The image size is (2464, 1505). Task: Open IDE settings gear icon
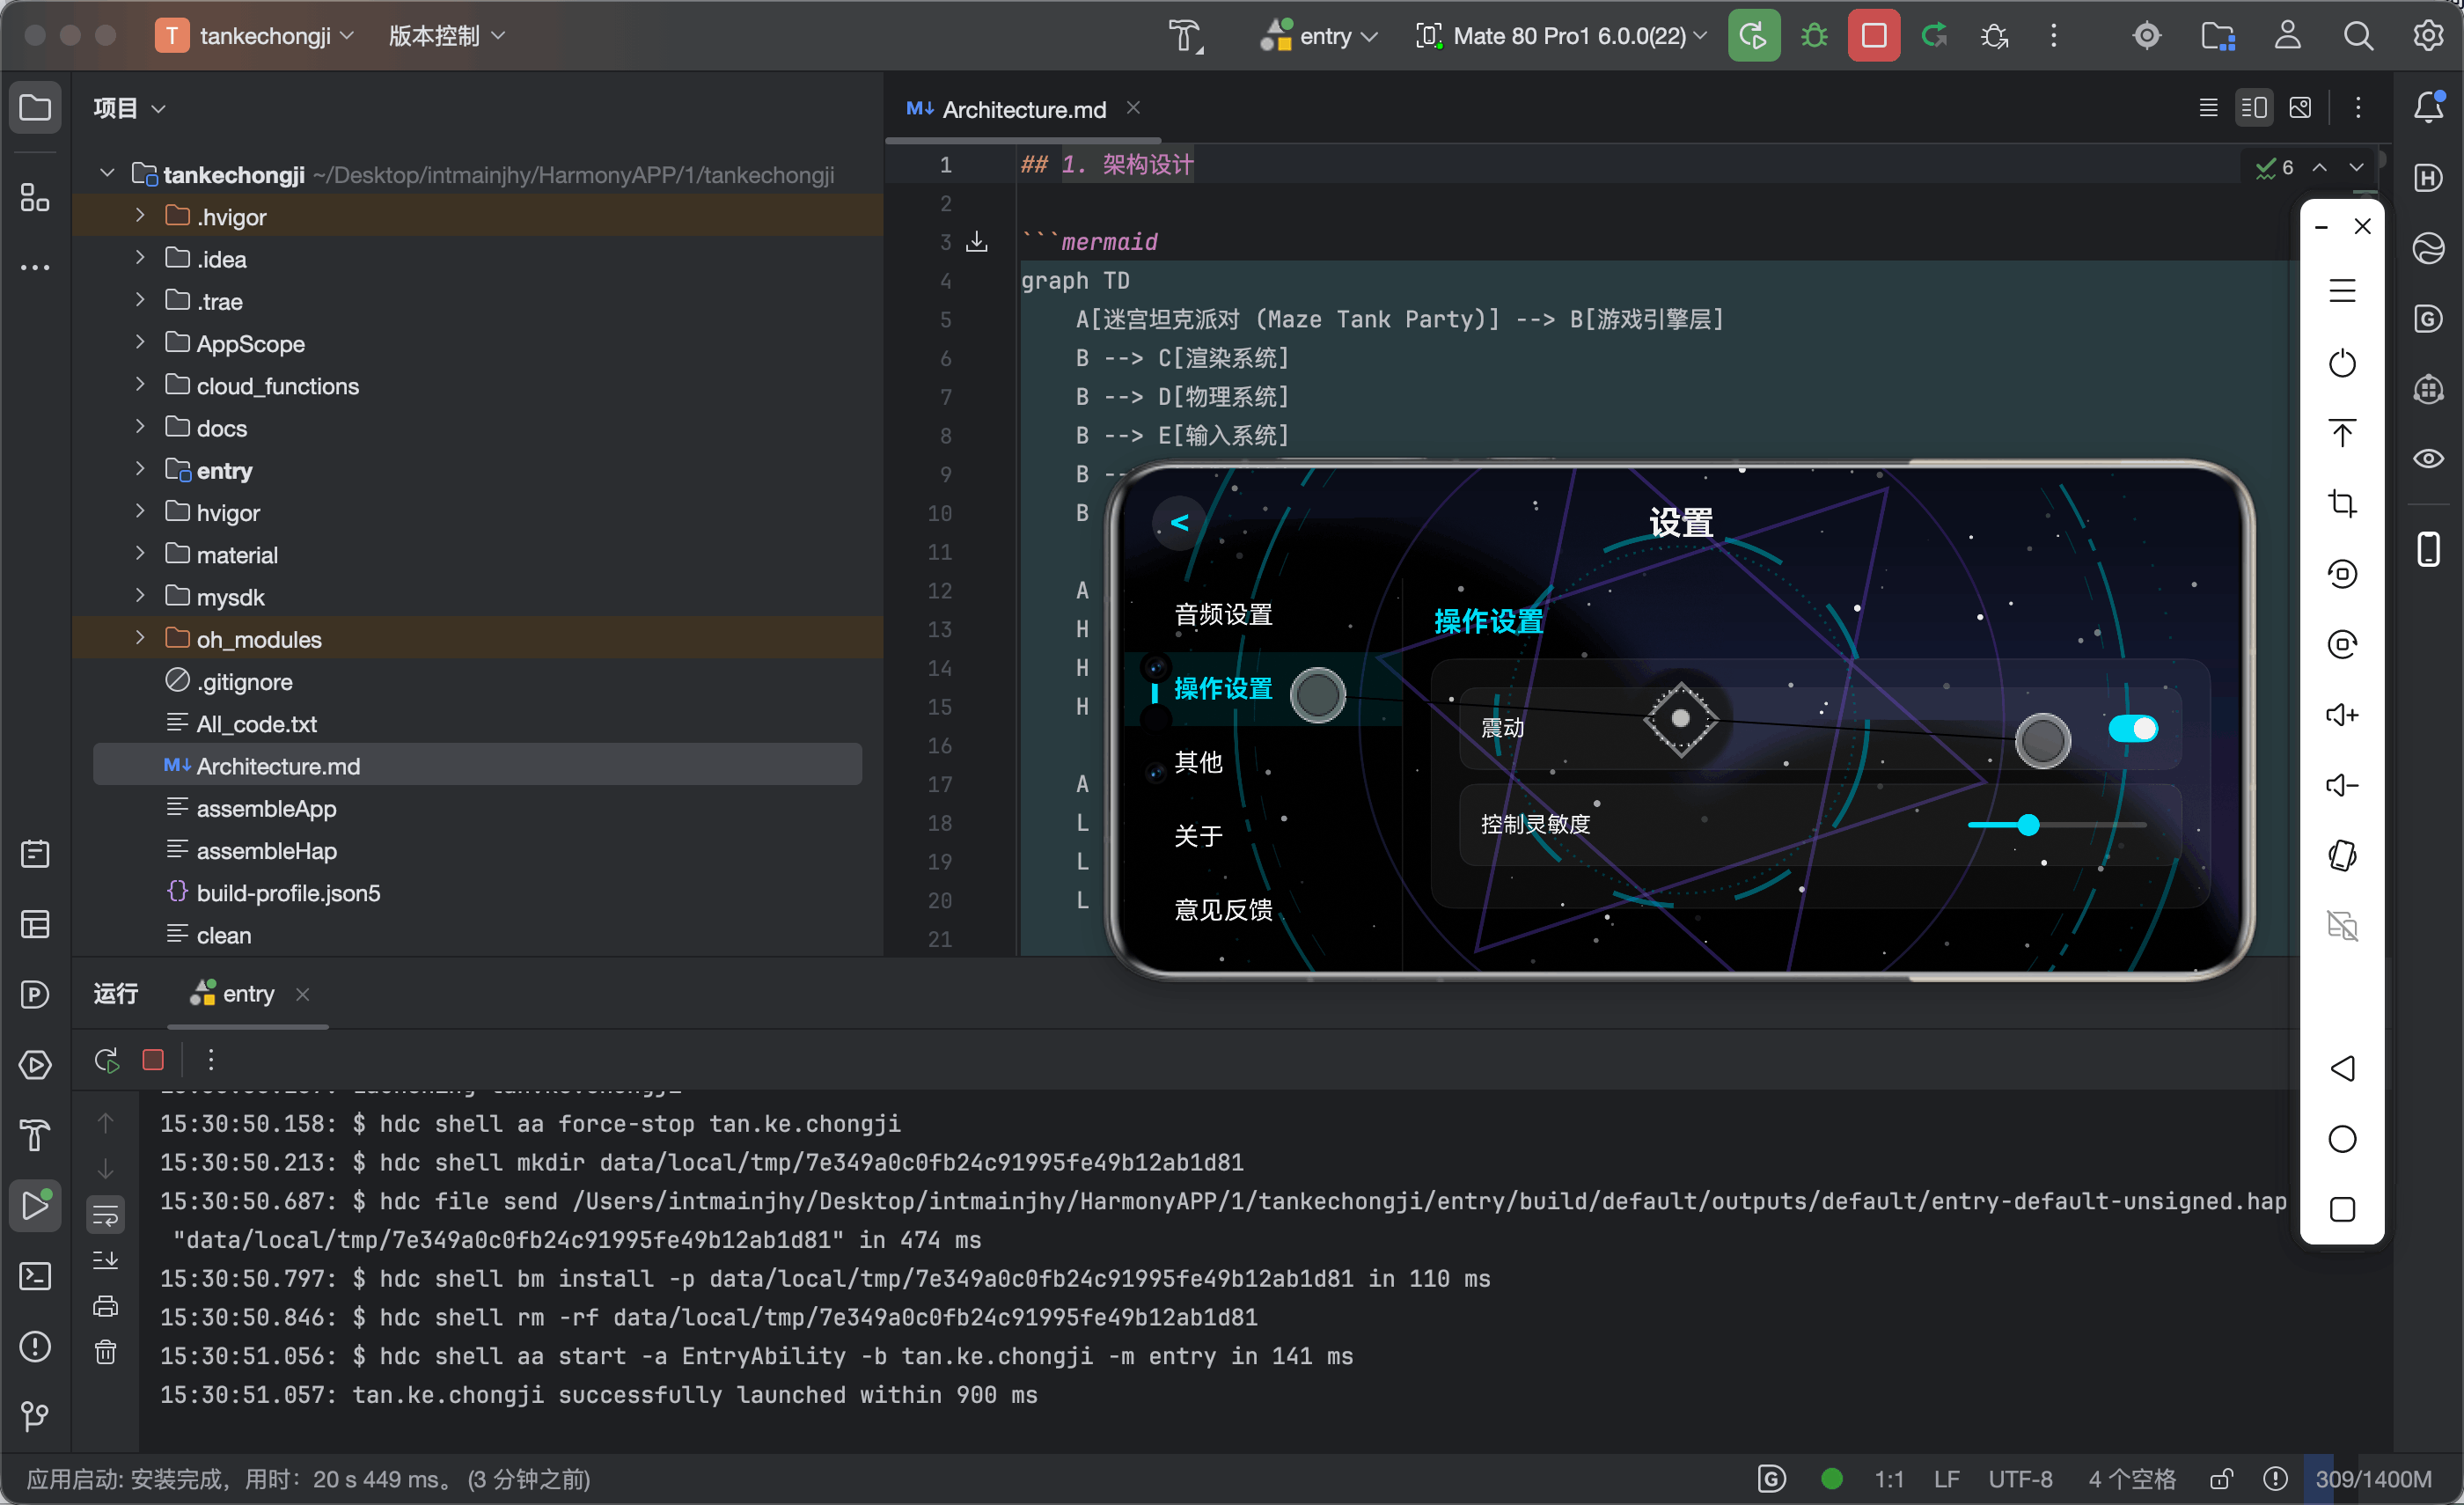click(2428, 36)
